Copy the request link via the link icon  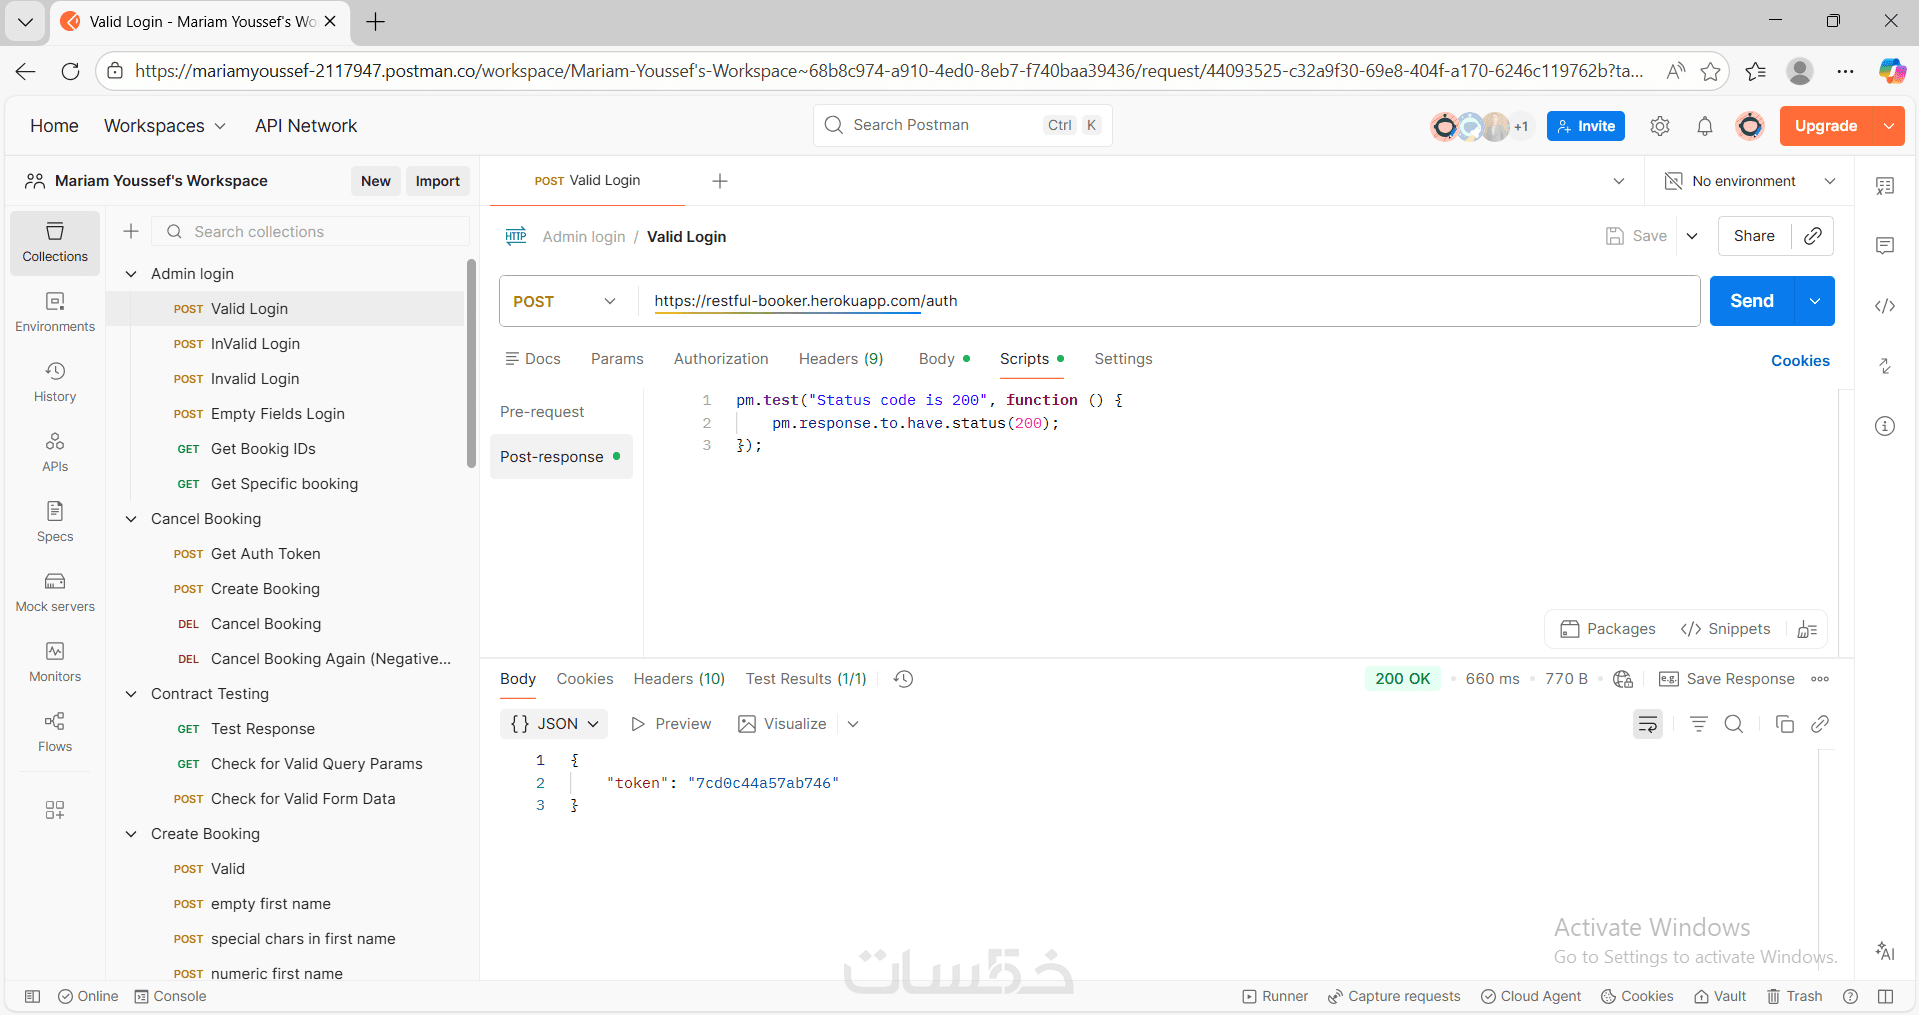pyautogui.click(x=1812, y=236)
